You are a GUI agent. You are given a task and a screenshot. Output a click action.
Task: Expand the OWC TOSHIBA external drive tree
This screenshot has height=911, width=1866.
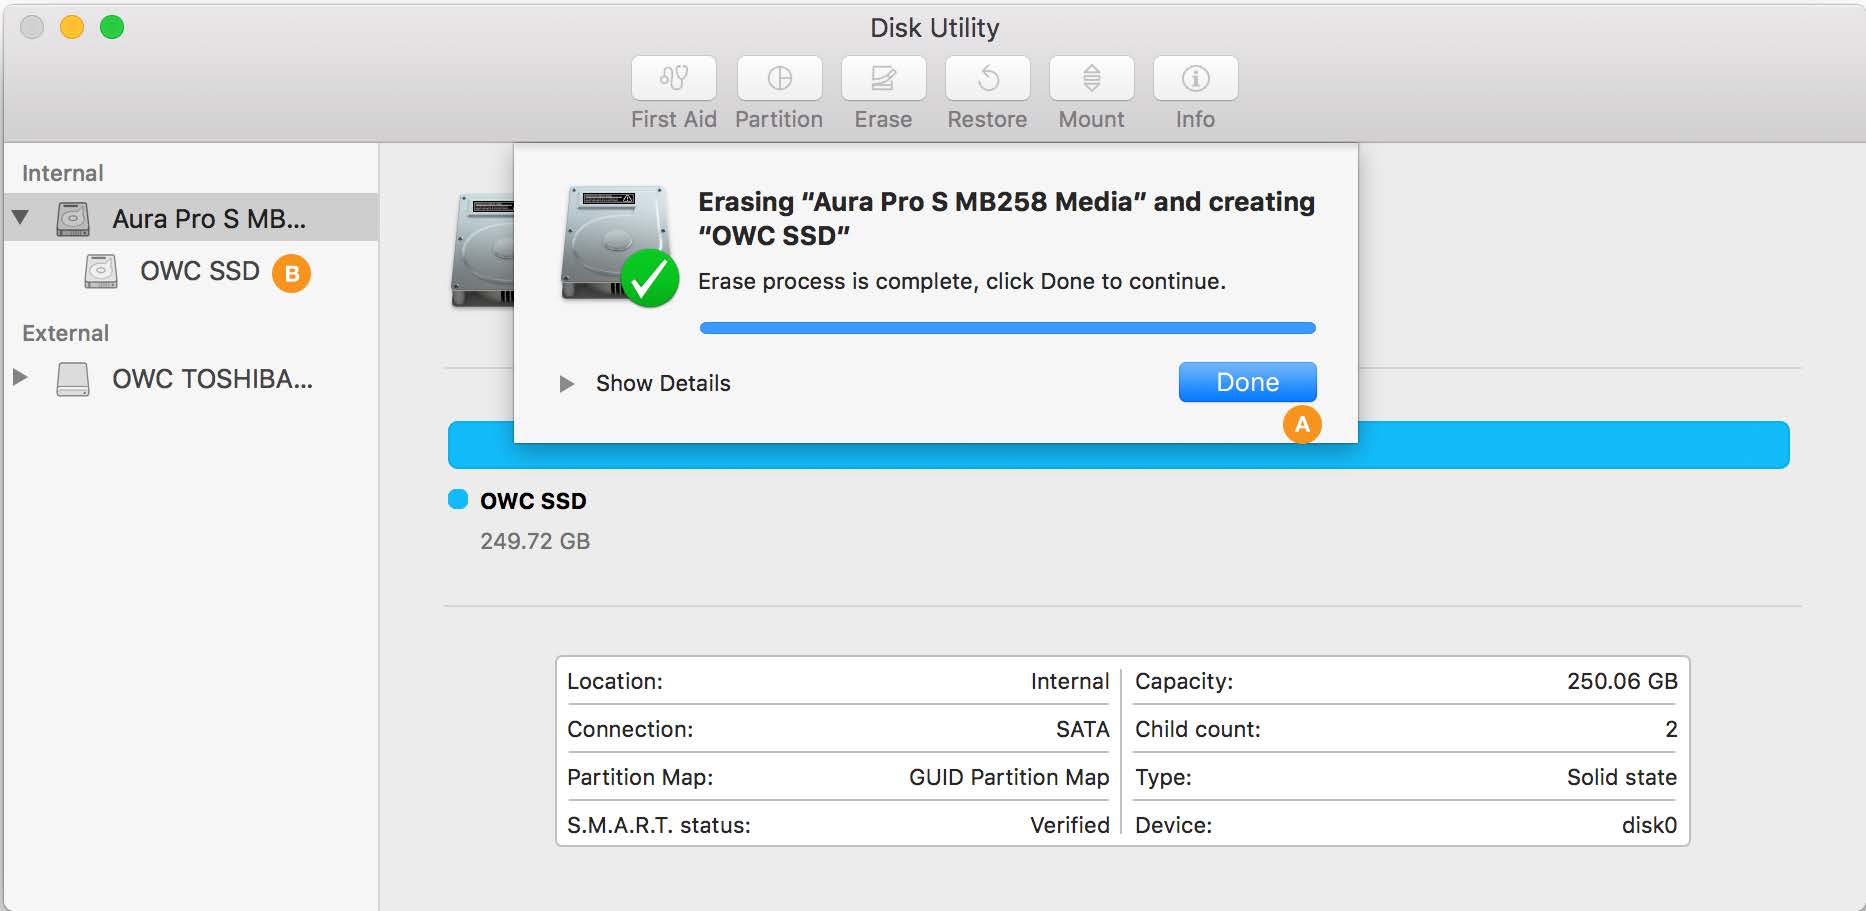coord(20,378)
